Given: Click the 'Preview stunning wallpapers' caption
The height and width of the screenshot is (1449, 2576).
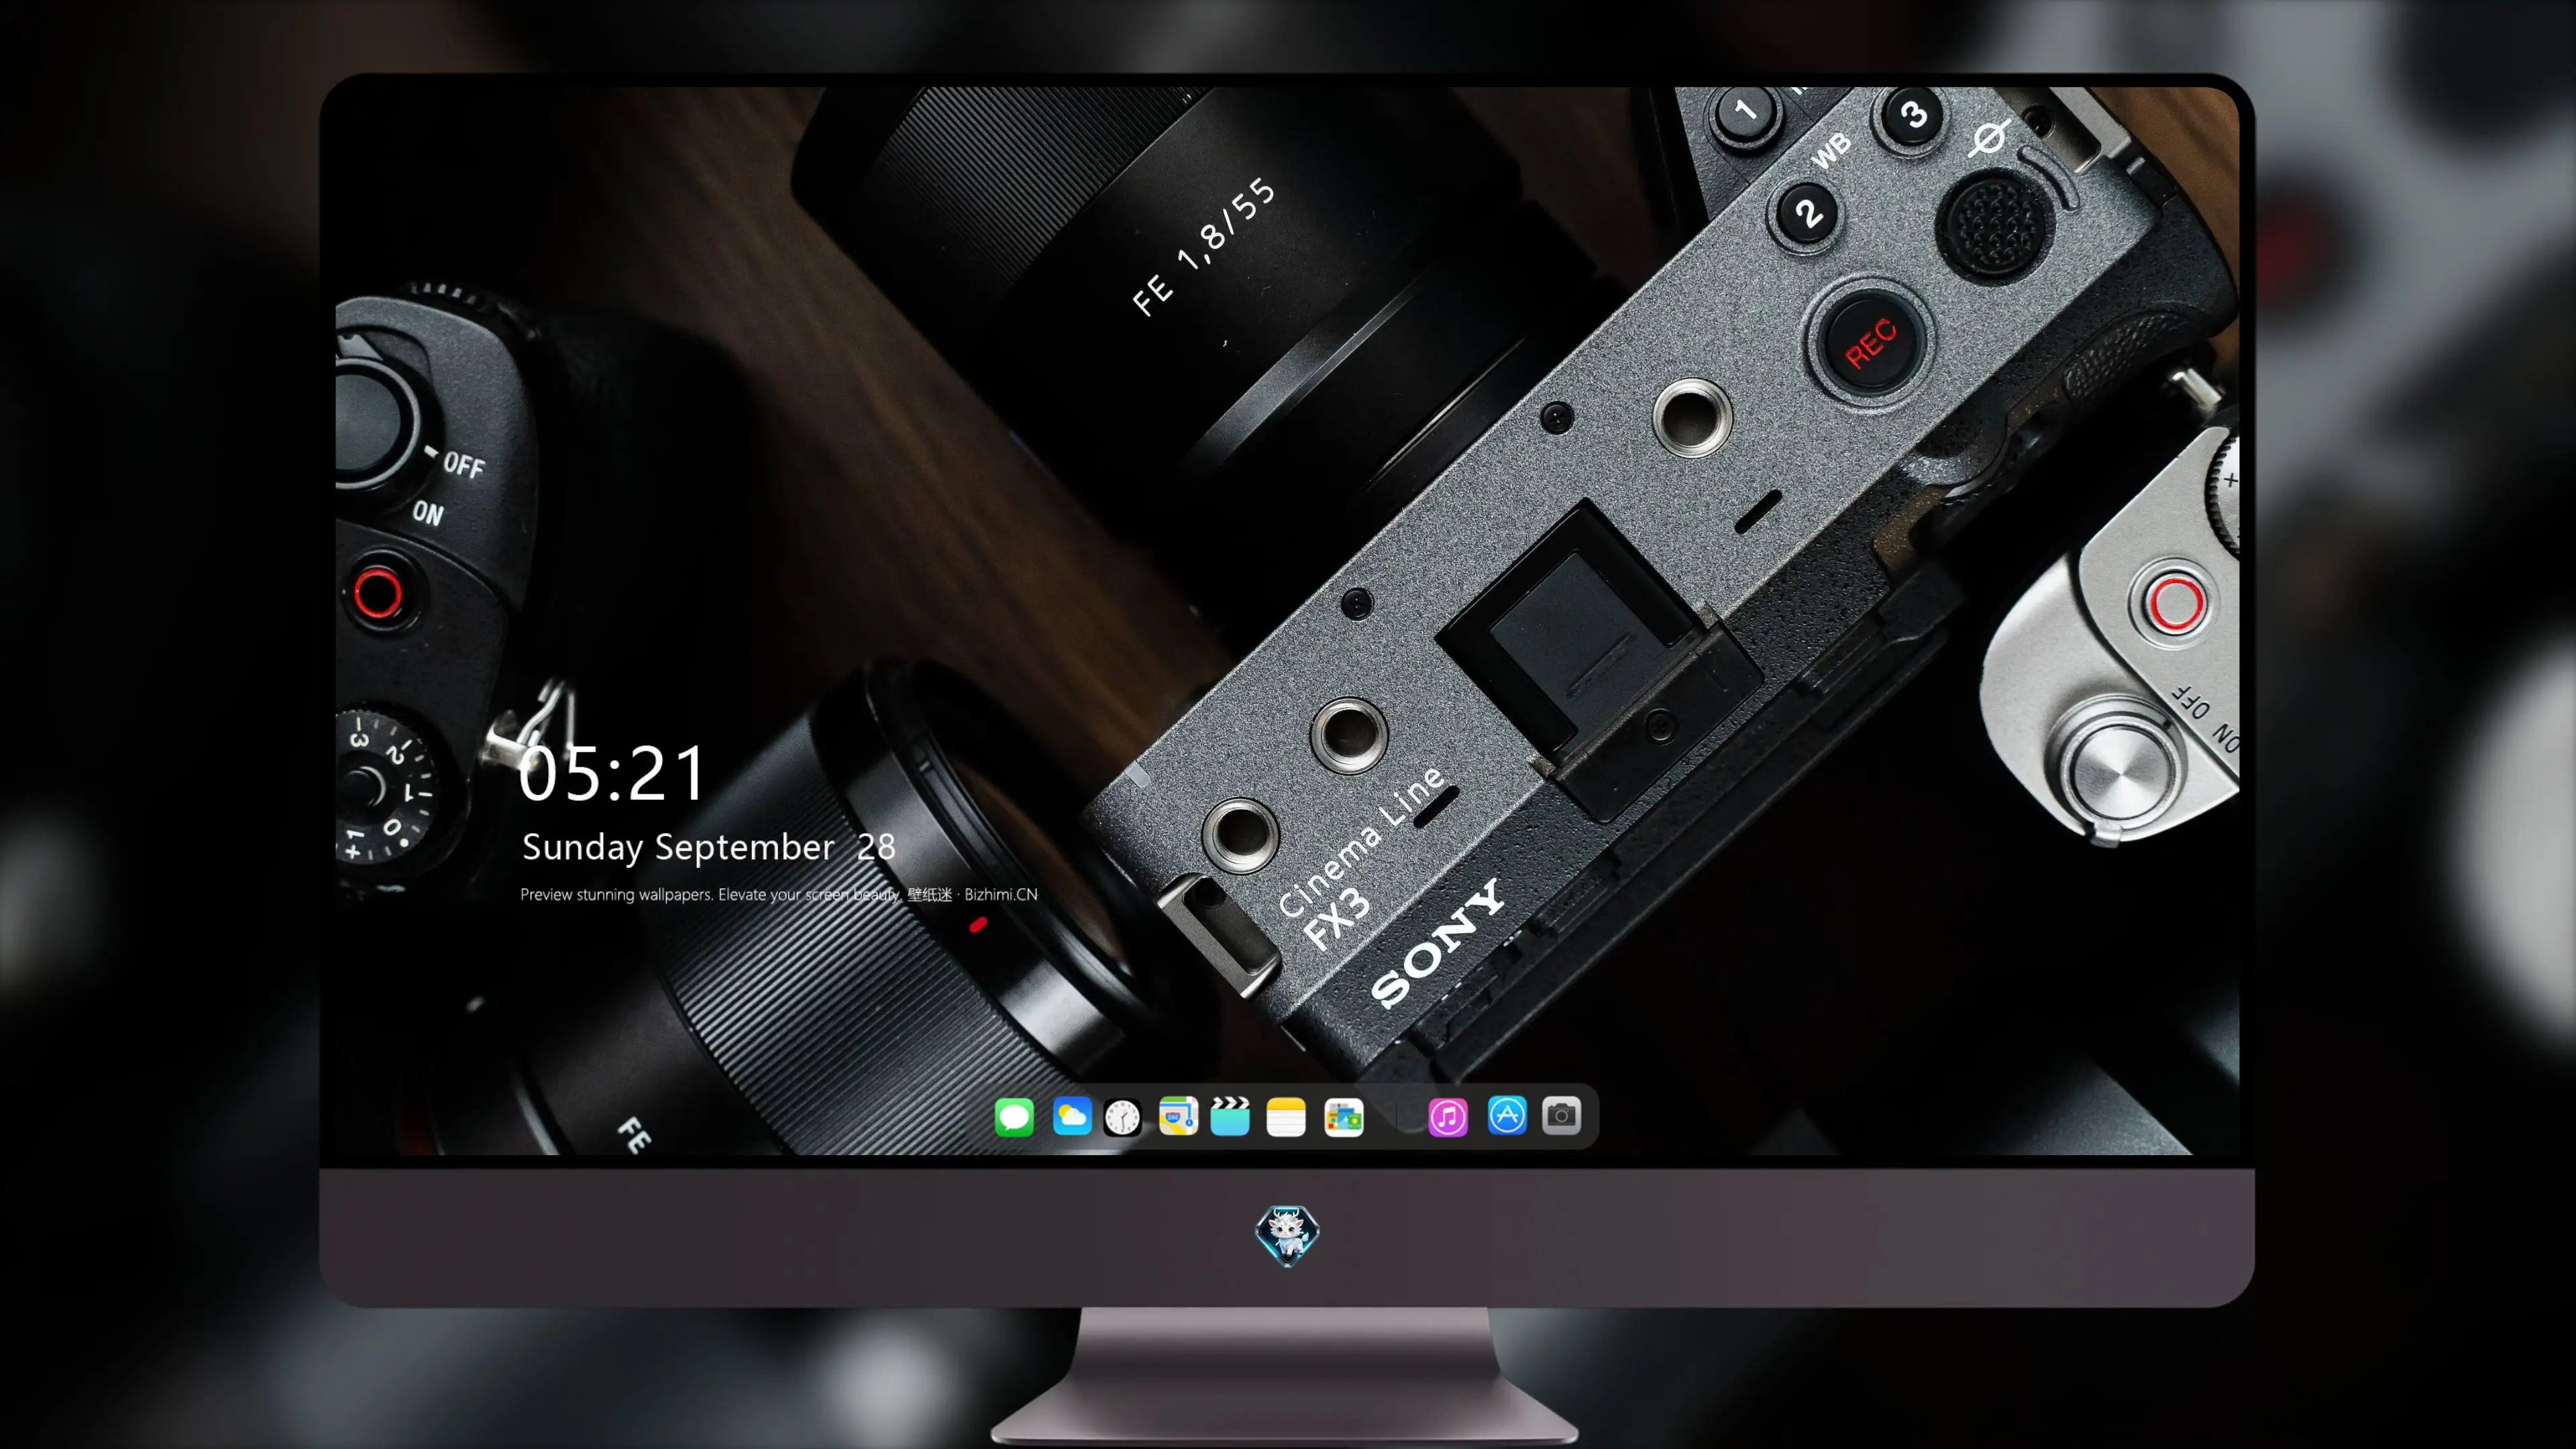Looking at the screenshot, I should pos(779,894).
